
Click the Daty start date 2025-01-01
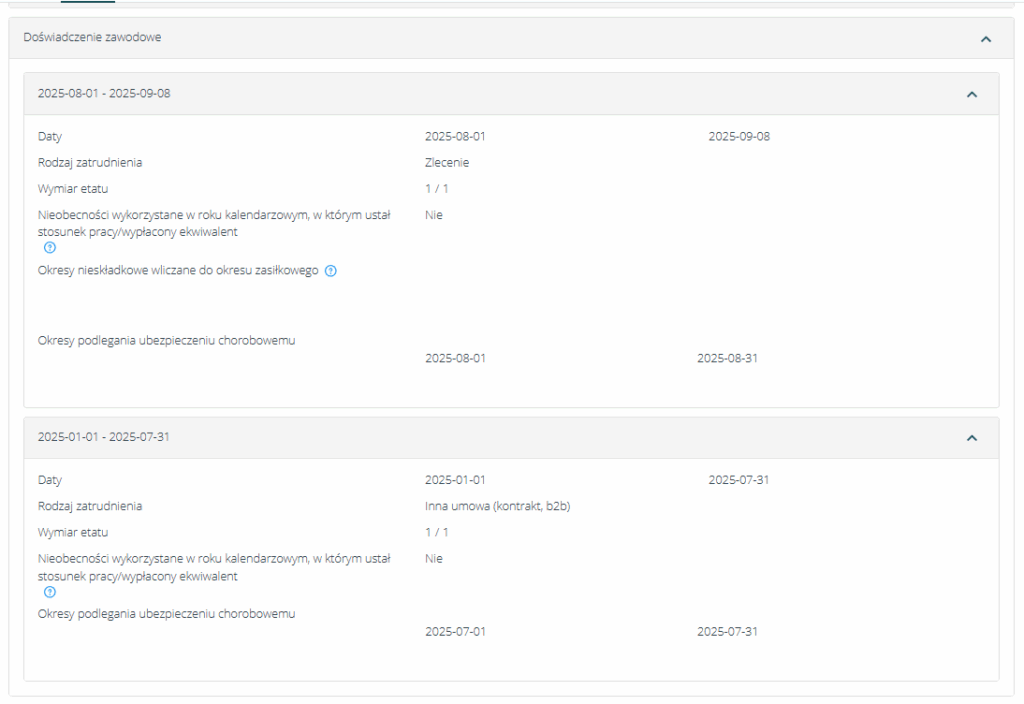click(455, 481)
